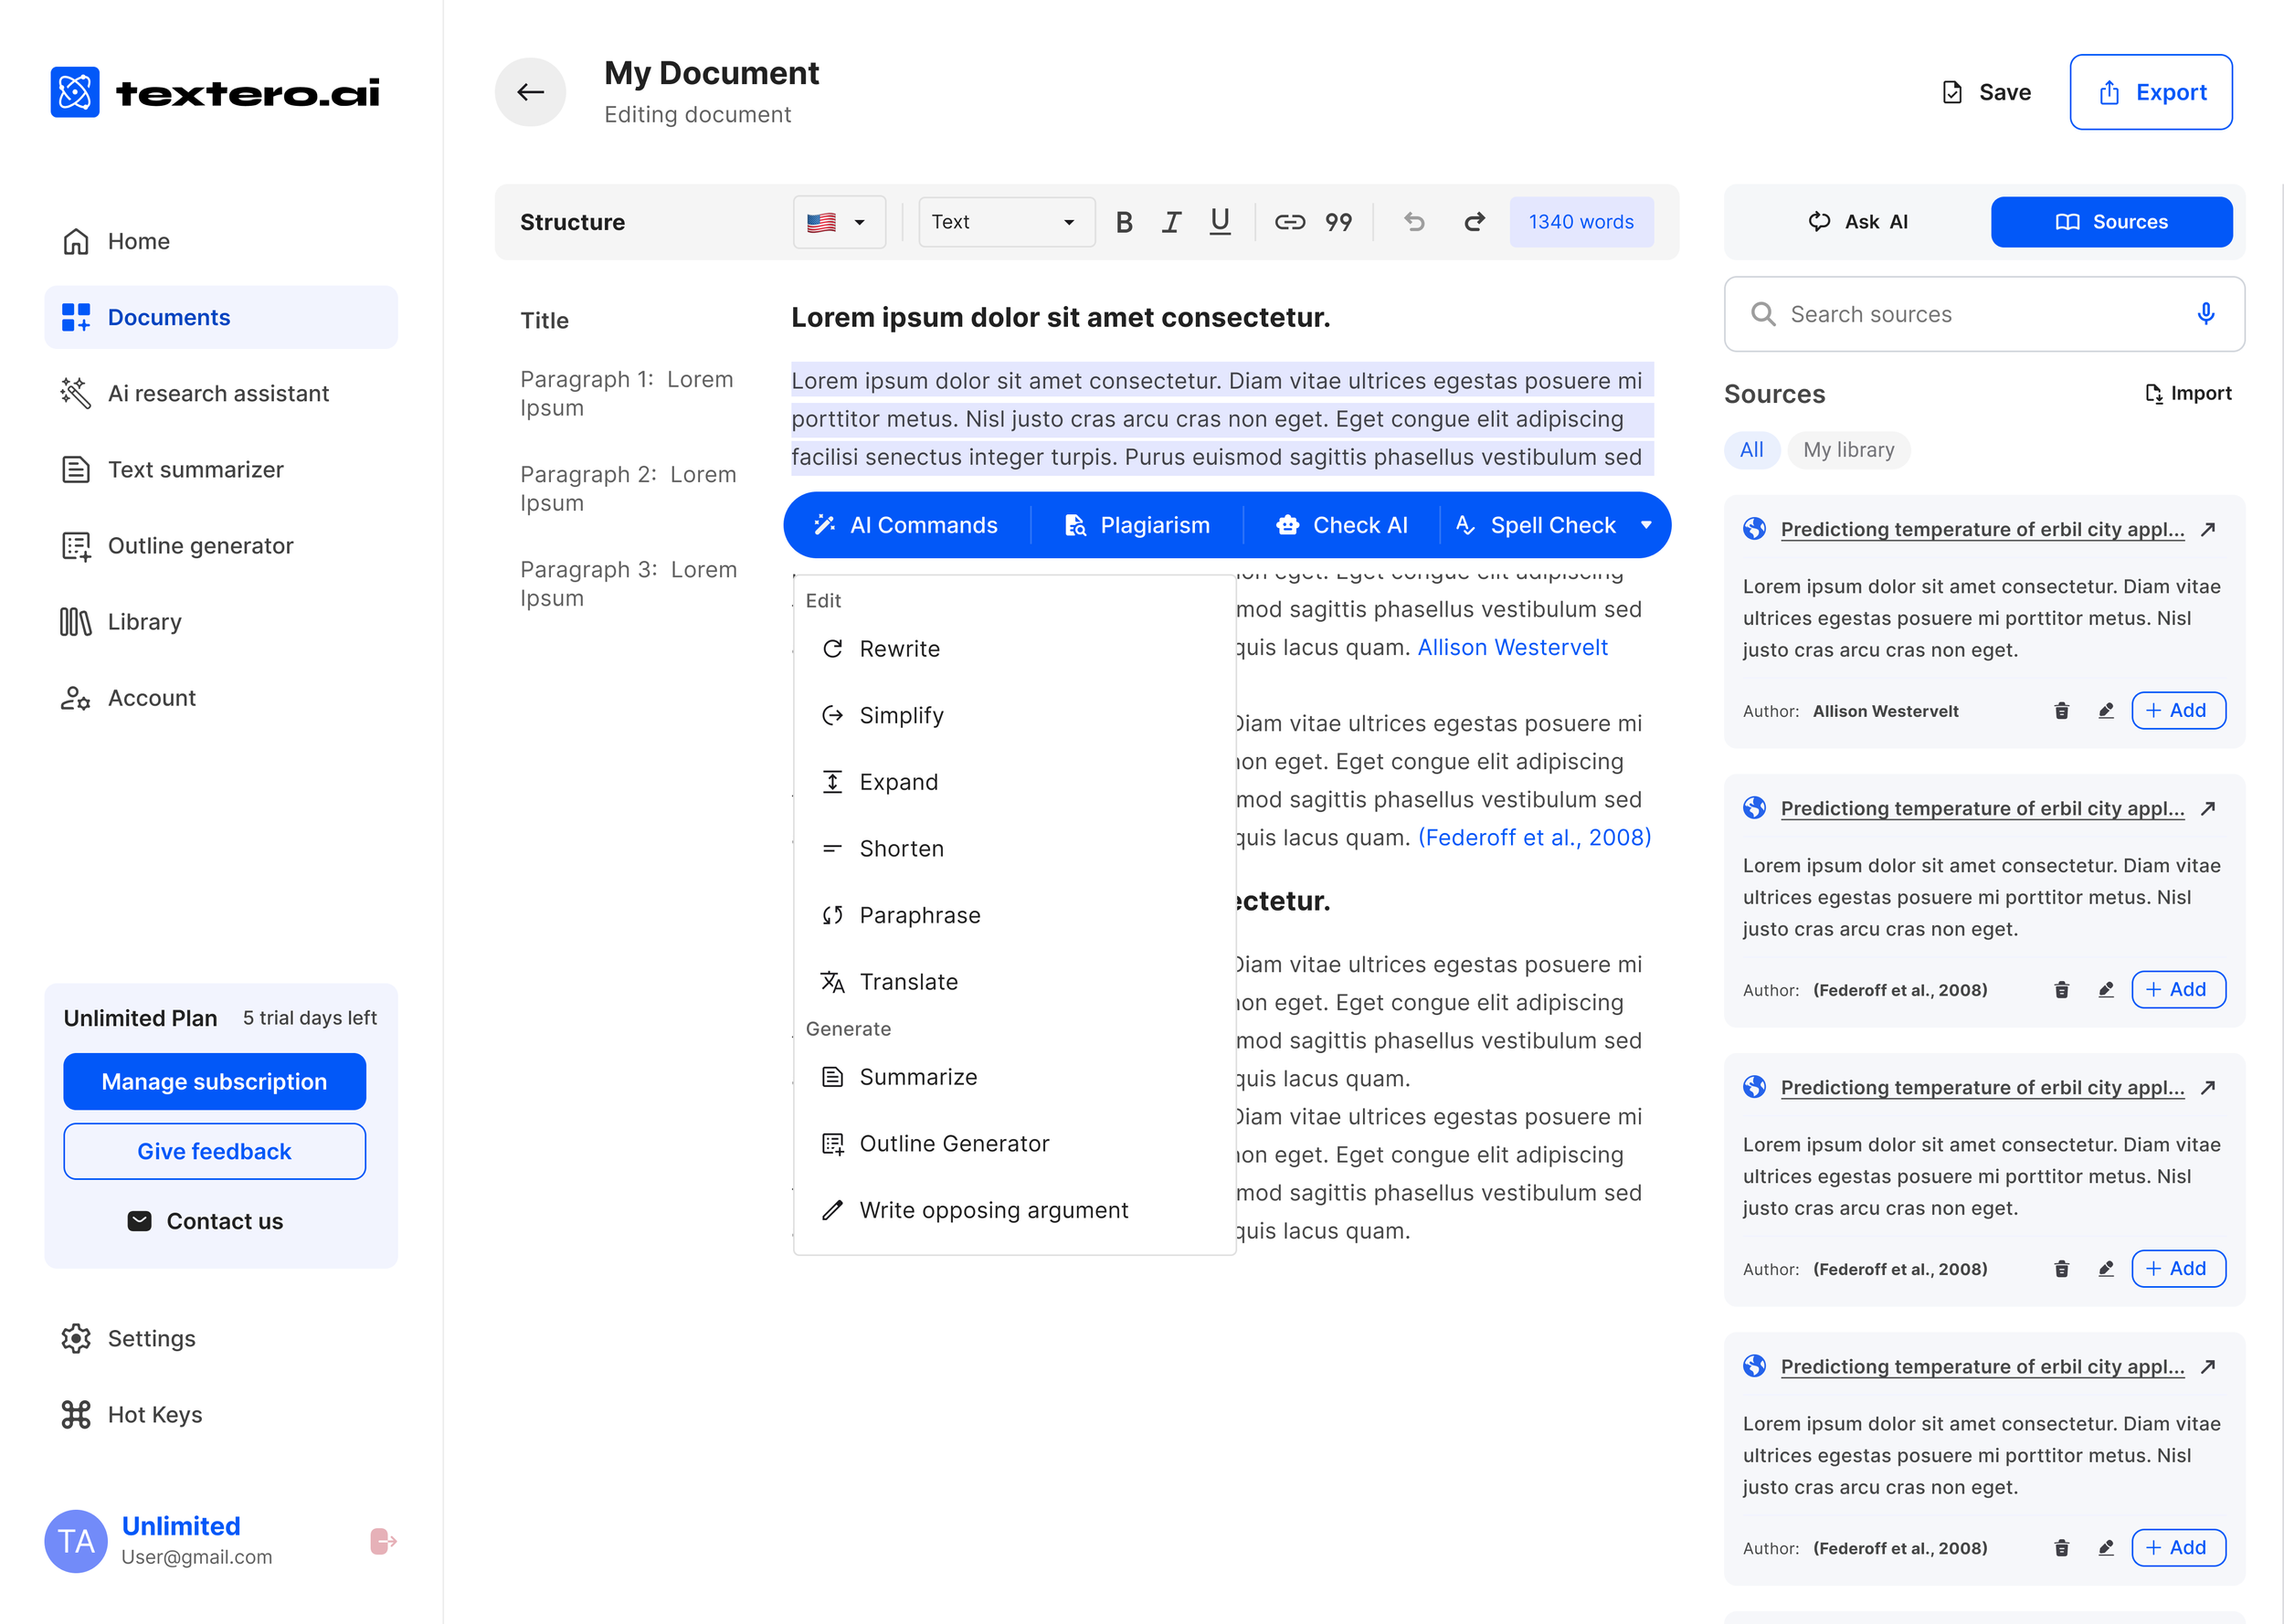Toggle italic text formatting
Screen dimensions: 2284x1624
(1171, 222)
